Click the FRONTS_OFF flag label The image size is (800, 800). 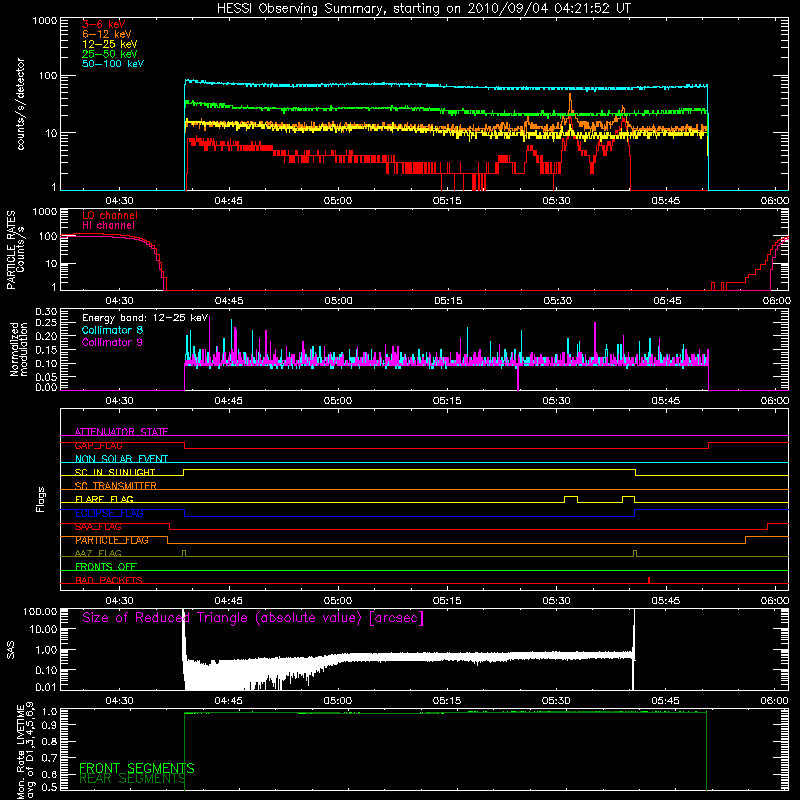[106, 566]
